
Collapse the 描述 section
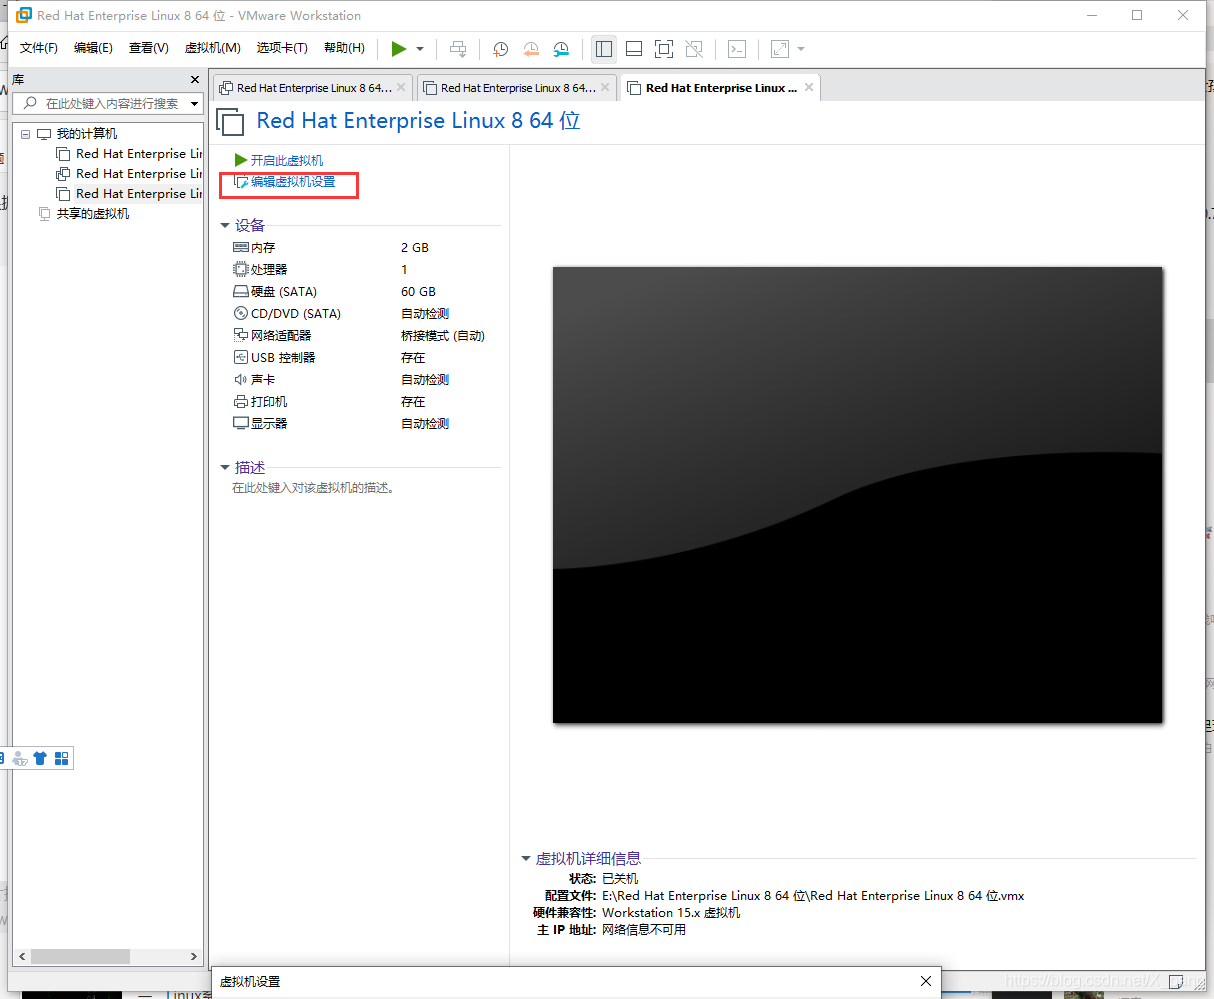coord(225,468)
